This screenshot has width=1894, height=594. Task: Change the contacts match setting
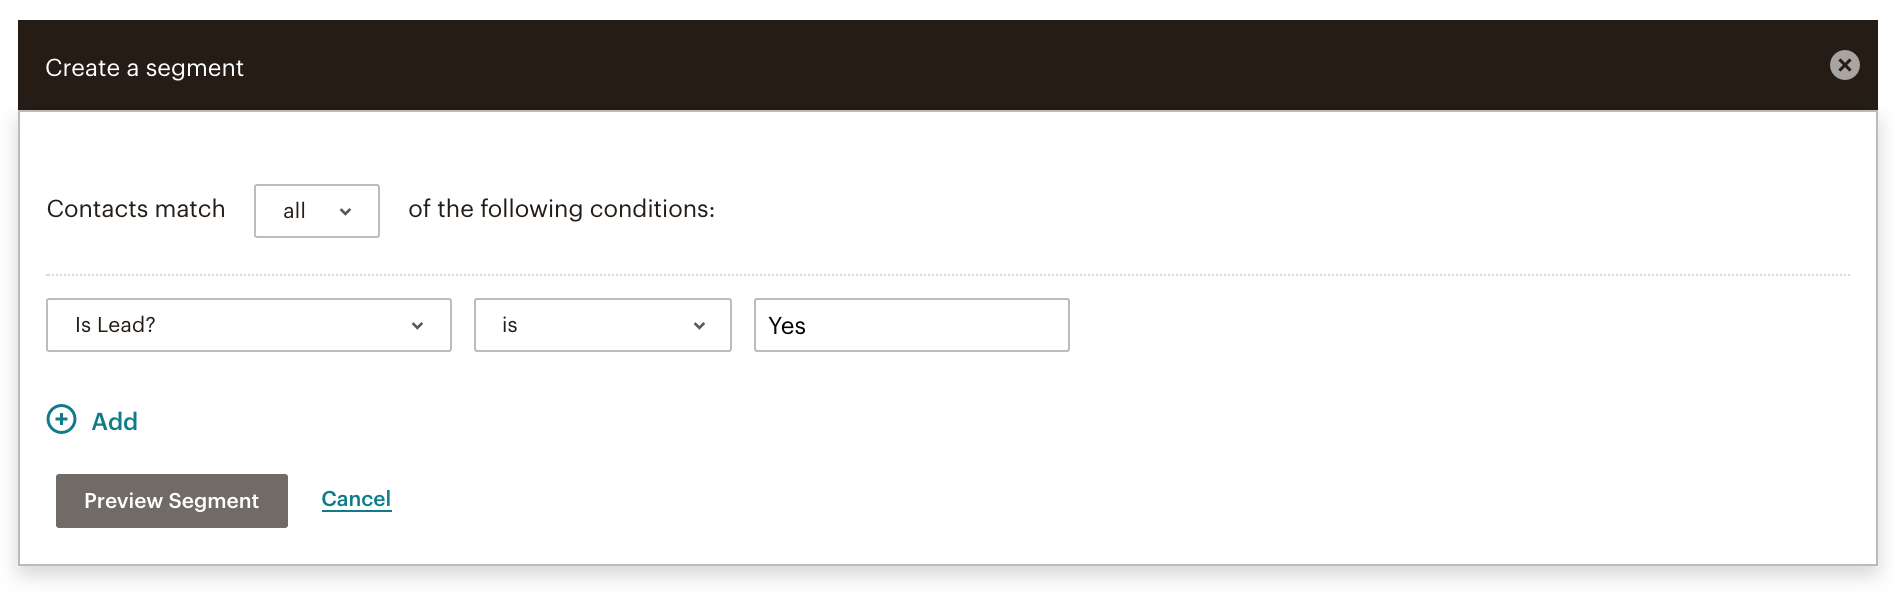[x=316, y=211]
